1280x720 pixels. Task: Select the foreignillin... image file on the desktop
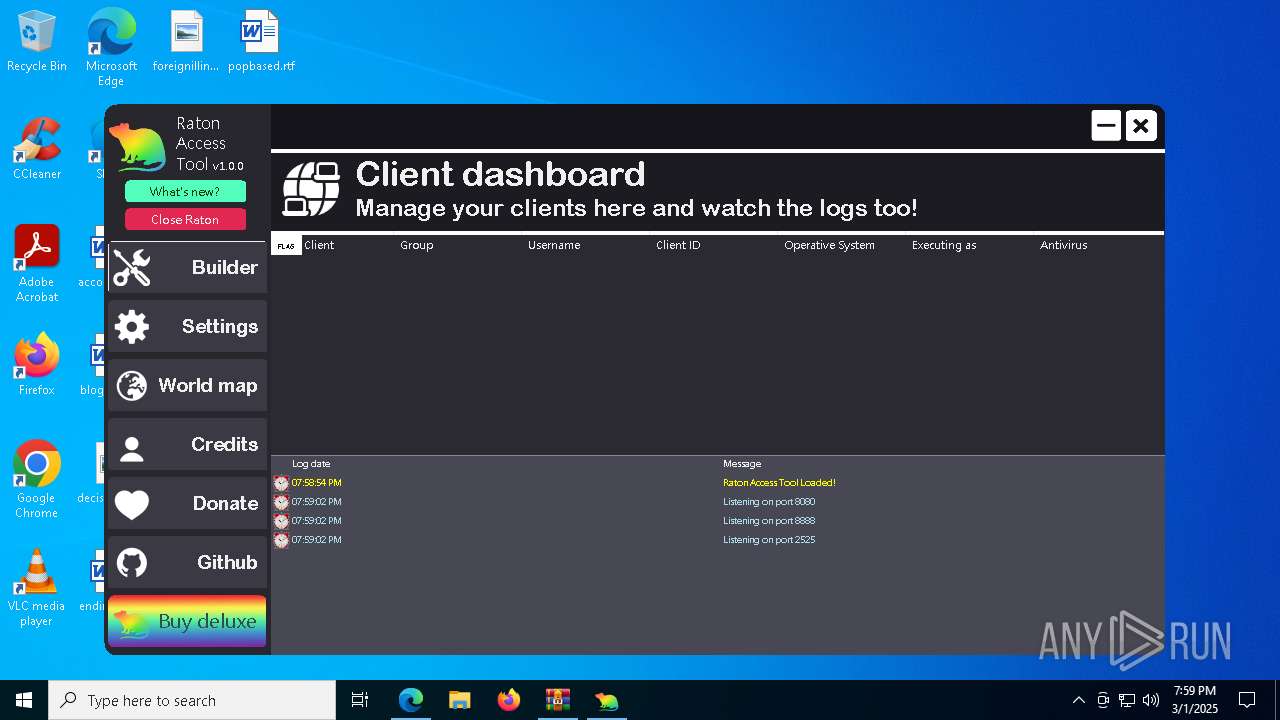click(186, 42)
